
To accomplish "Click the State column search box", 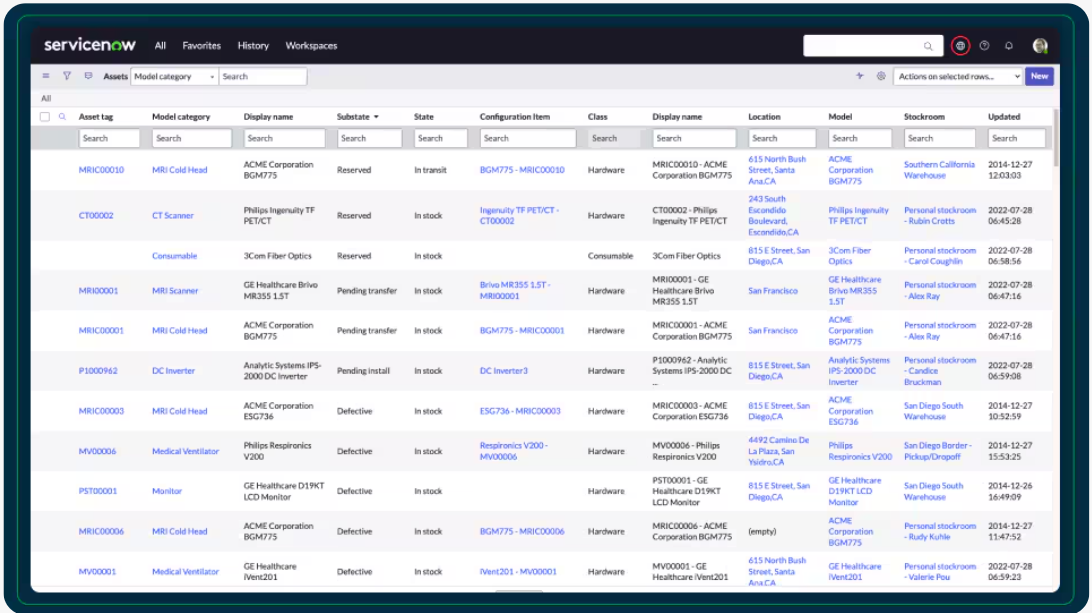I will (x=440, y=139).
